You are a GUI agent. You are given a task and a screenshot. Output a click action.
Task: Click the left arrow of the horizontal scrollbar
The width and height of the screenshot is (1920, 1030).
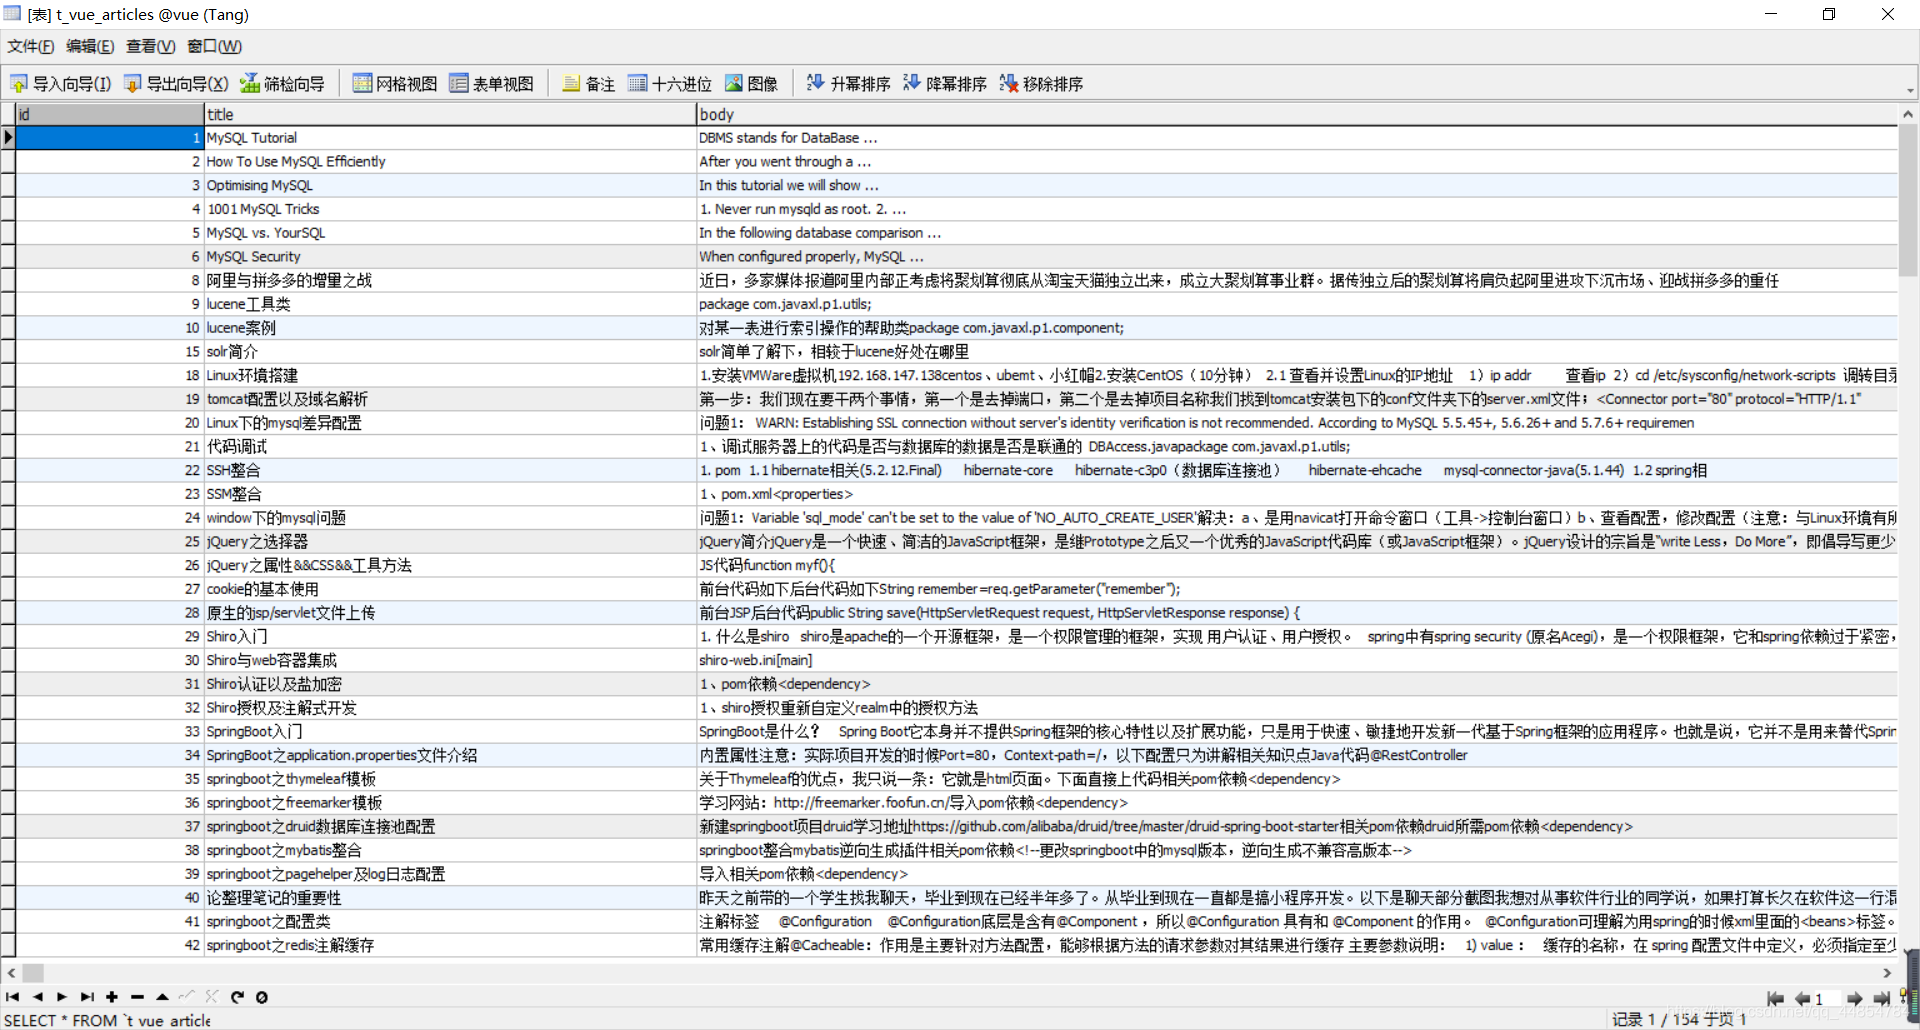coord(11,973)
